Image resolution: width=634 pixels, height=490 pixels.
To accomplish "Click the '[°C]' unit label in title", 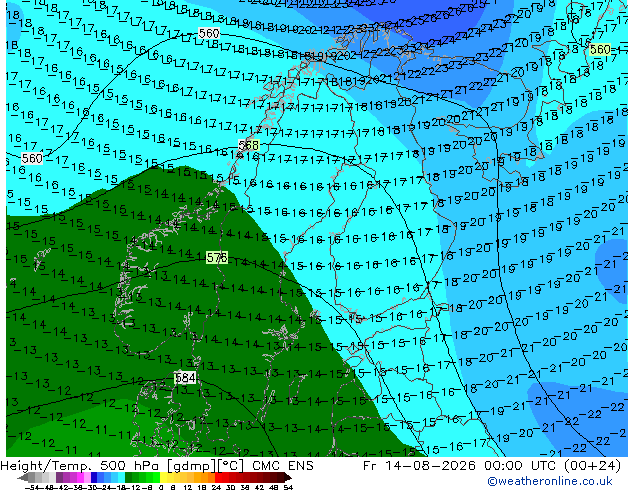I will click(x=231, y=466).
